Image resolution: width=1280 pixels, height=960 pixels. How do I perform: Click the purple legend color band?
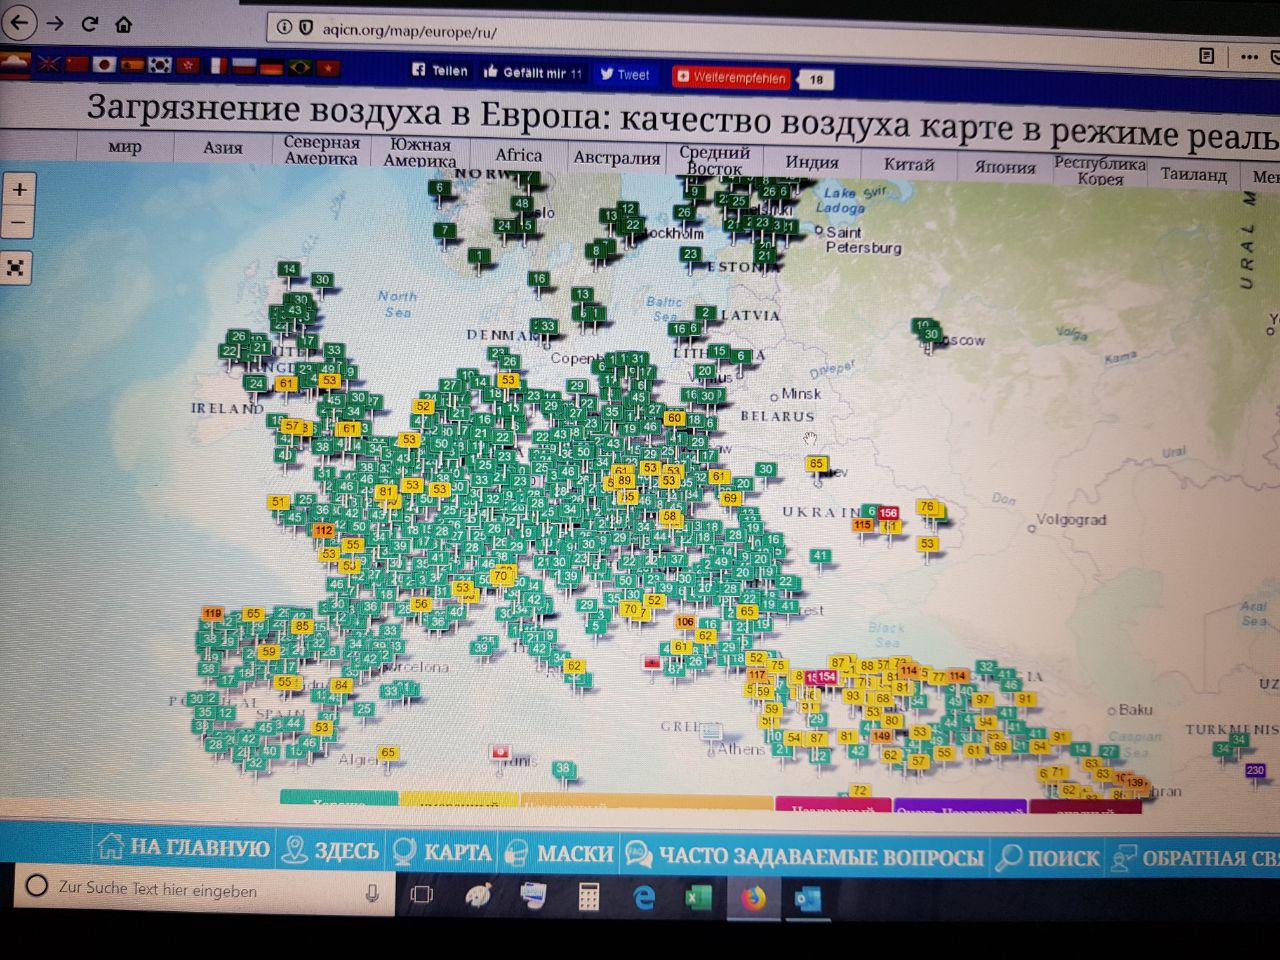tap(959, 807)
